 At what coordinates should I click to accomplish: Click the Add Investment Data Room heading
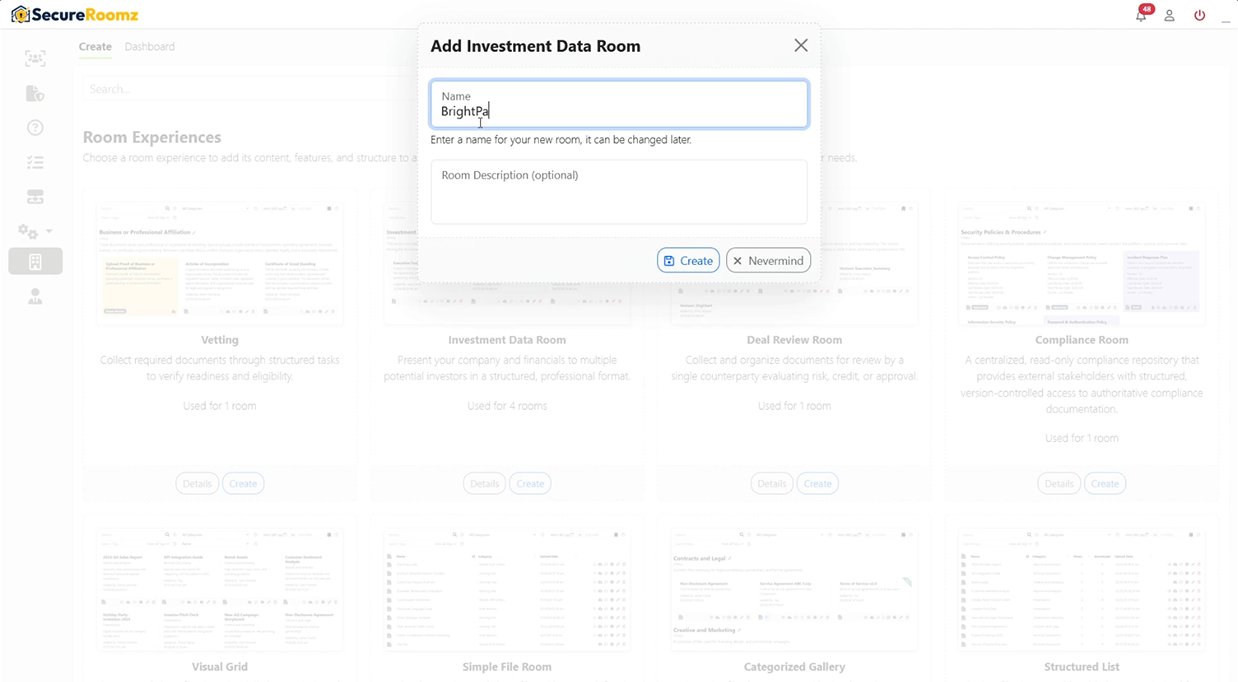click(x=535, y=46)
